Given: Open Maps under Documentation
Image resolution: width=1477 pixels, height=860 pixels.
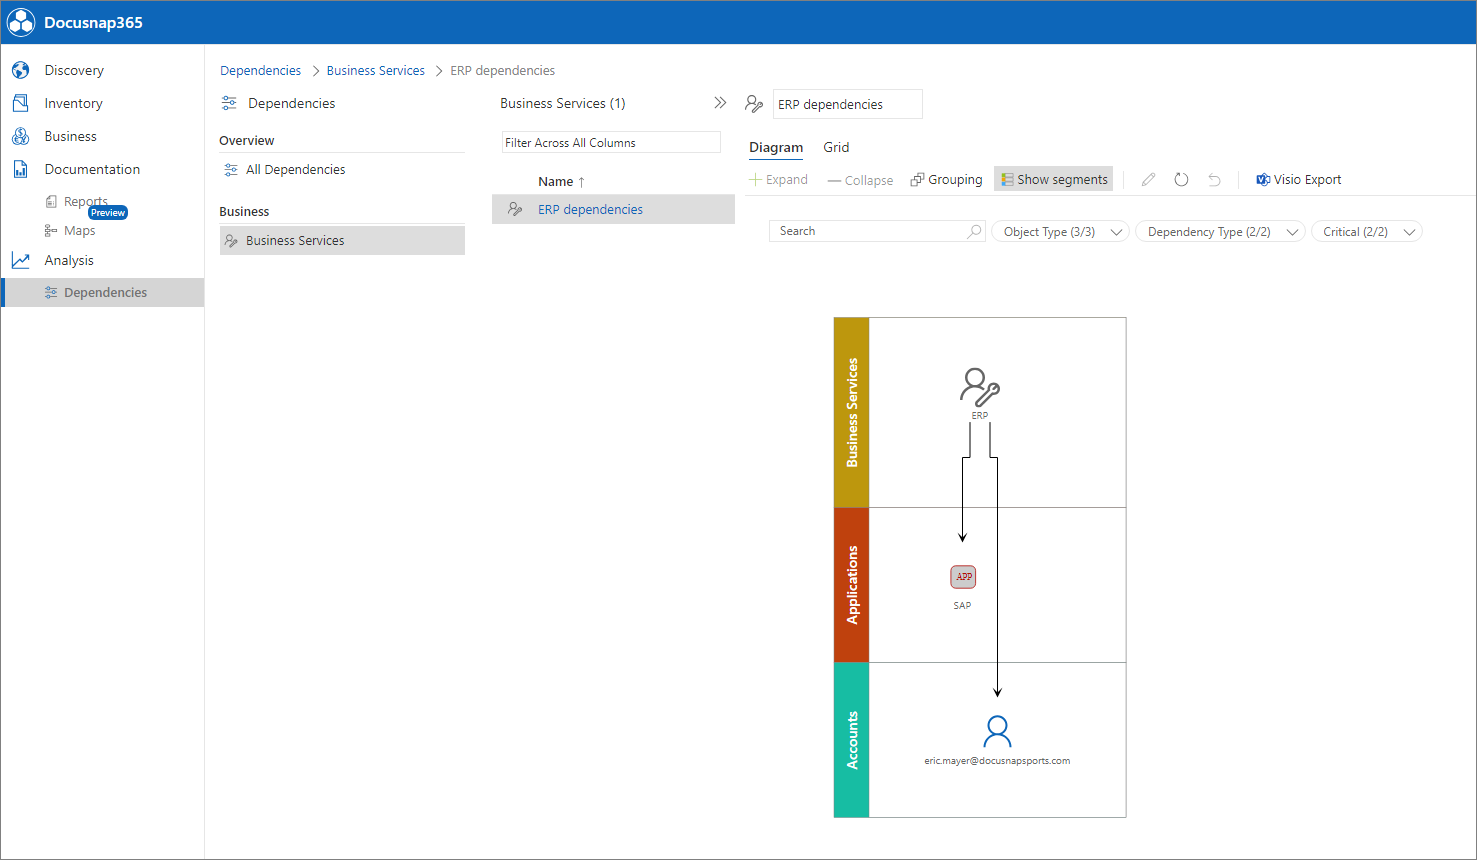Looking at the screenshot, I should pos(79,230).
